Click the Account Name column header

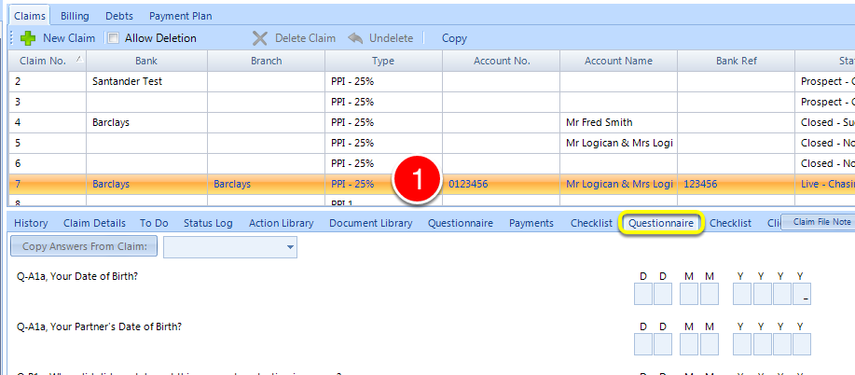[x=618, y=61]
